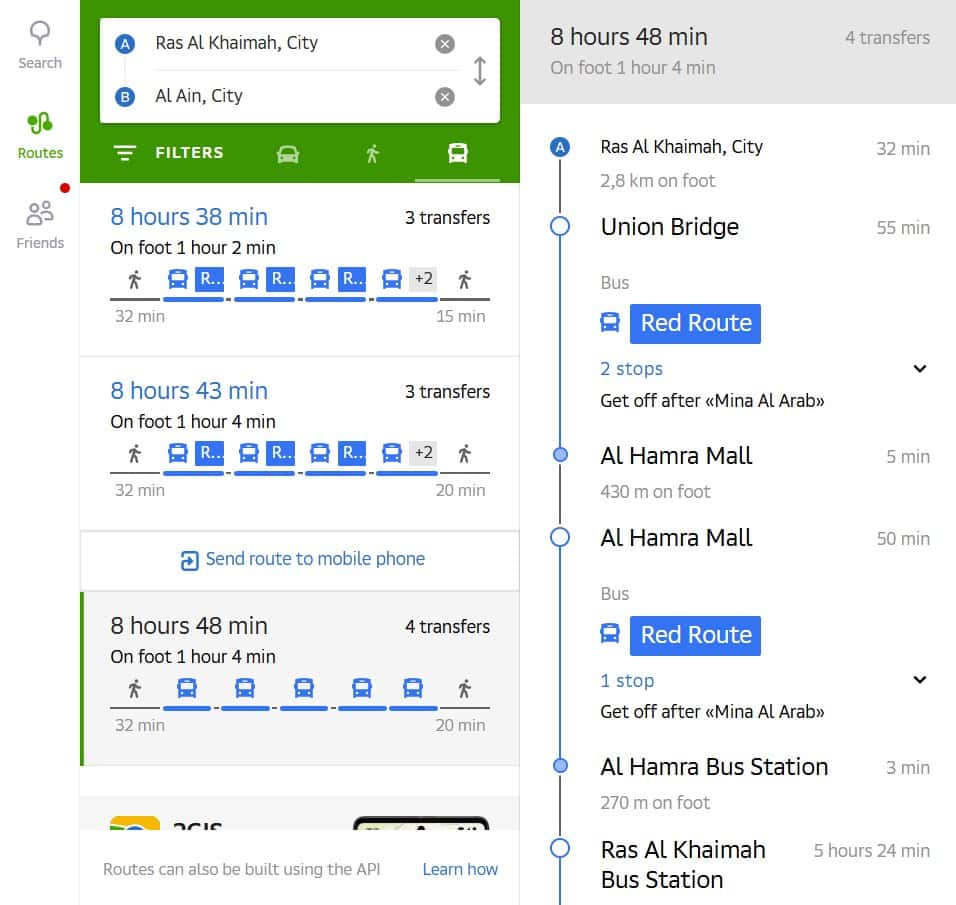Click the 2GIS app promo banner

(300, 814)
